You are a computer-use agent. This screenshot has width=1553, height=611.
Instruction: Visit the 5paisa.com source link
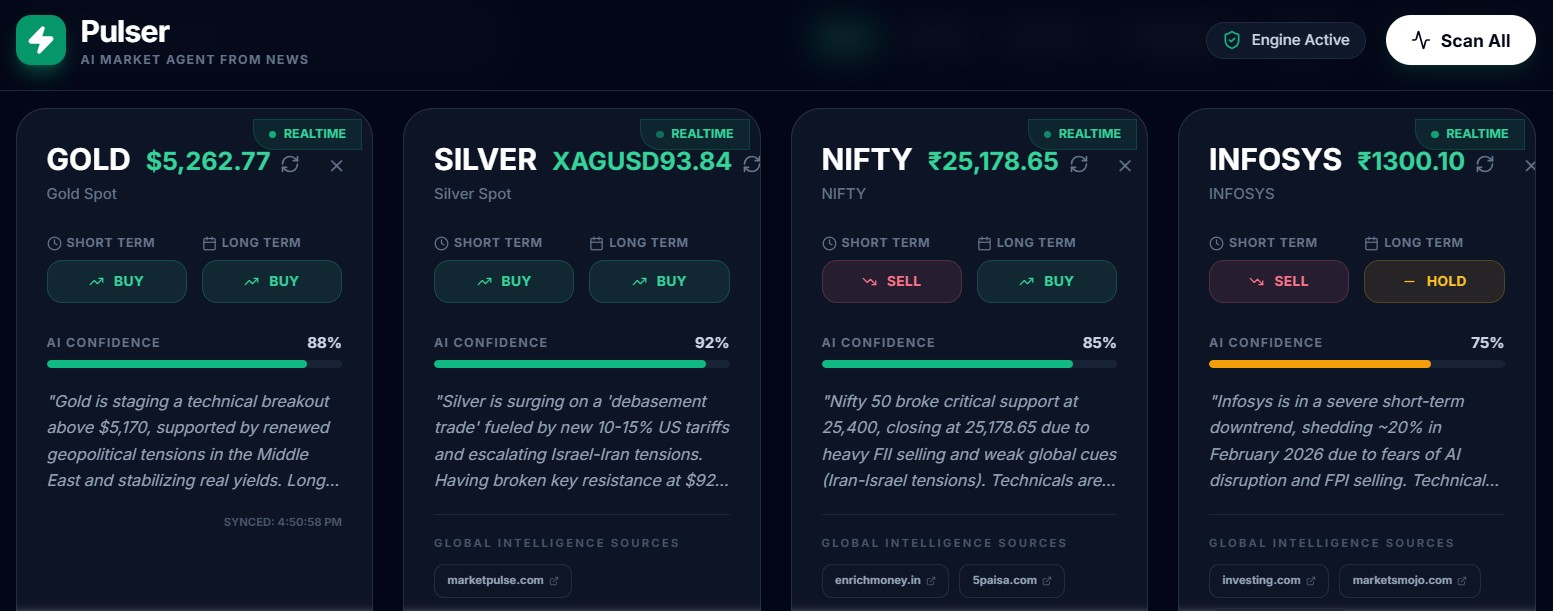1011,580
